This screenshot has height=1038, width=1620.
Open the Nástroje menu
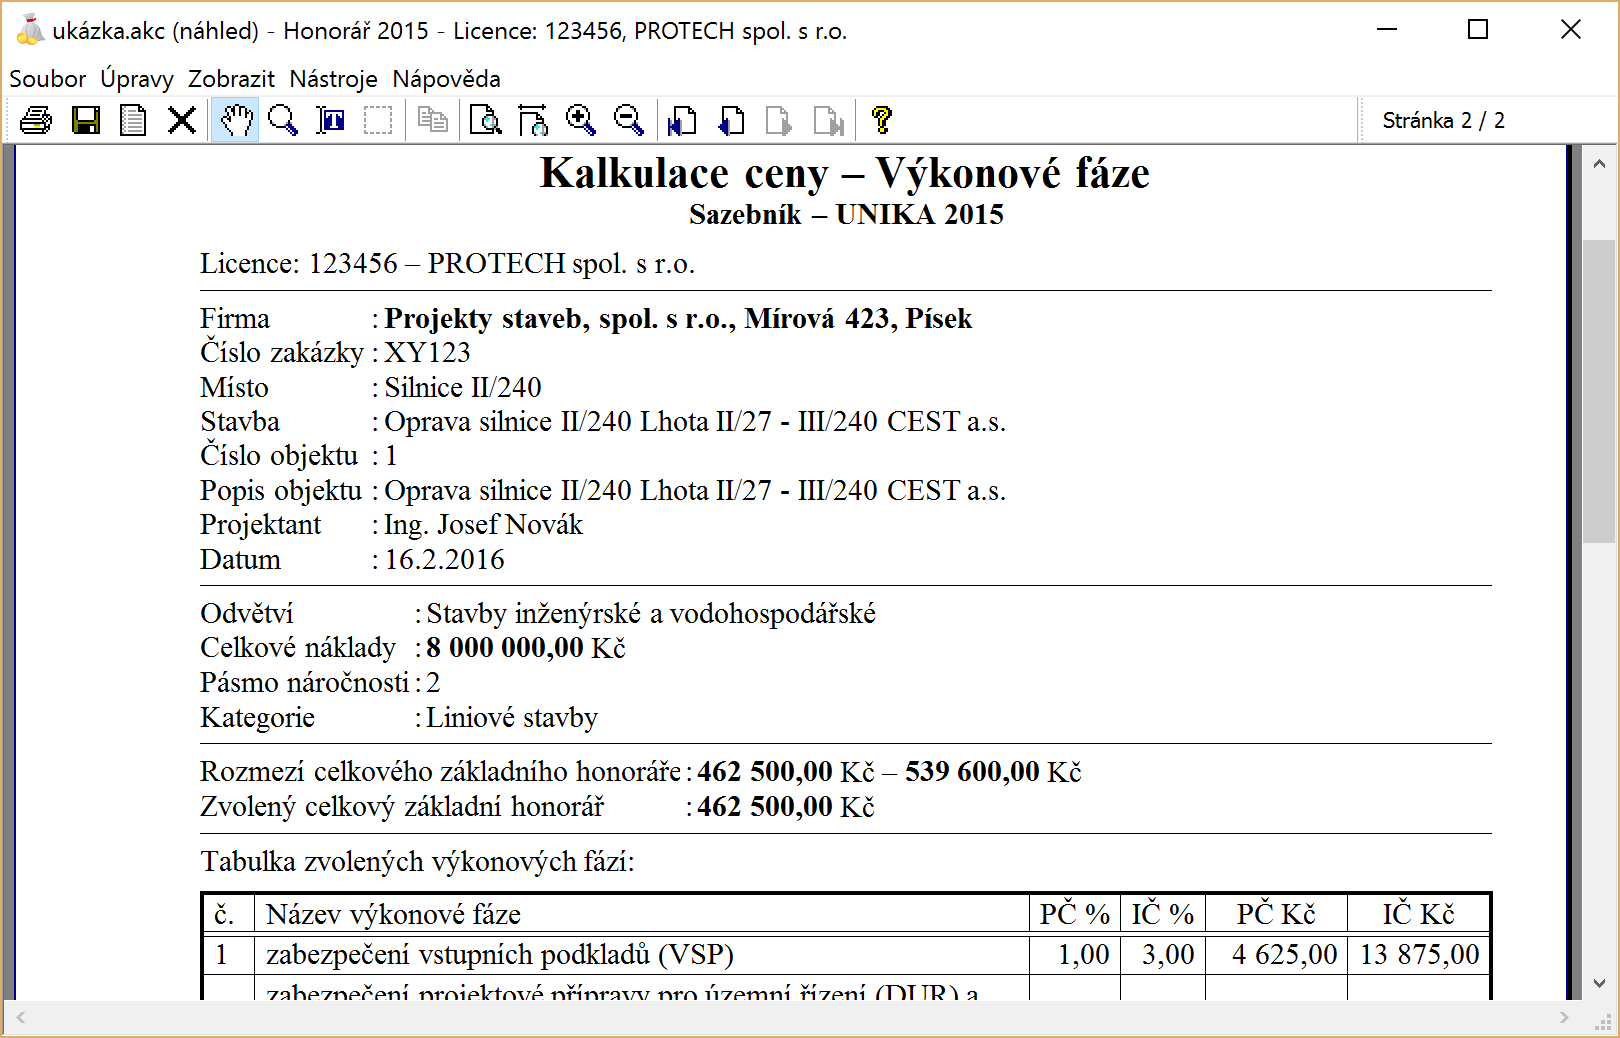pos(333,79)
